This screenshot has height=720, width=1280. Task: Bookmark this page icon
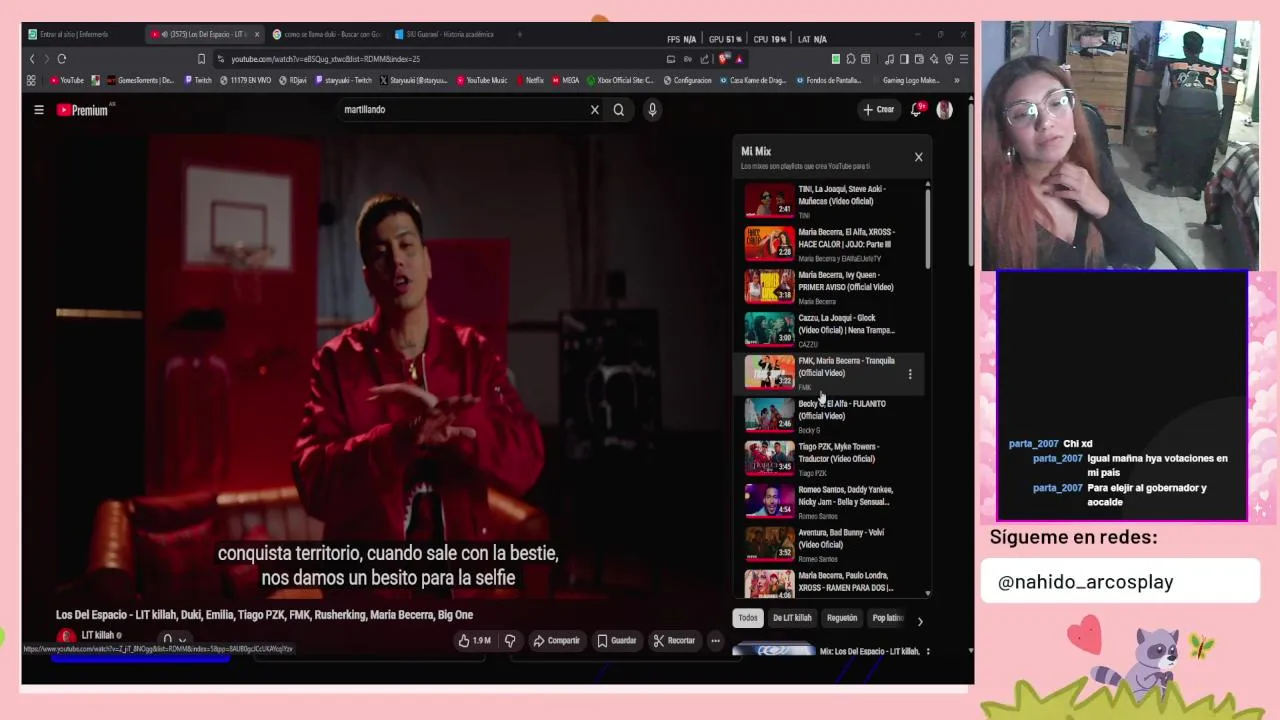(201, 59)
